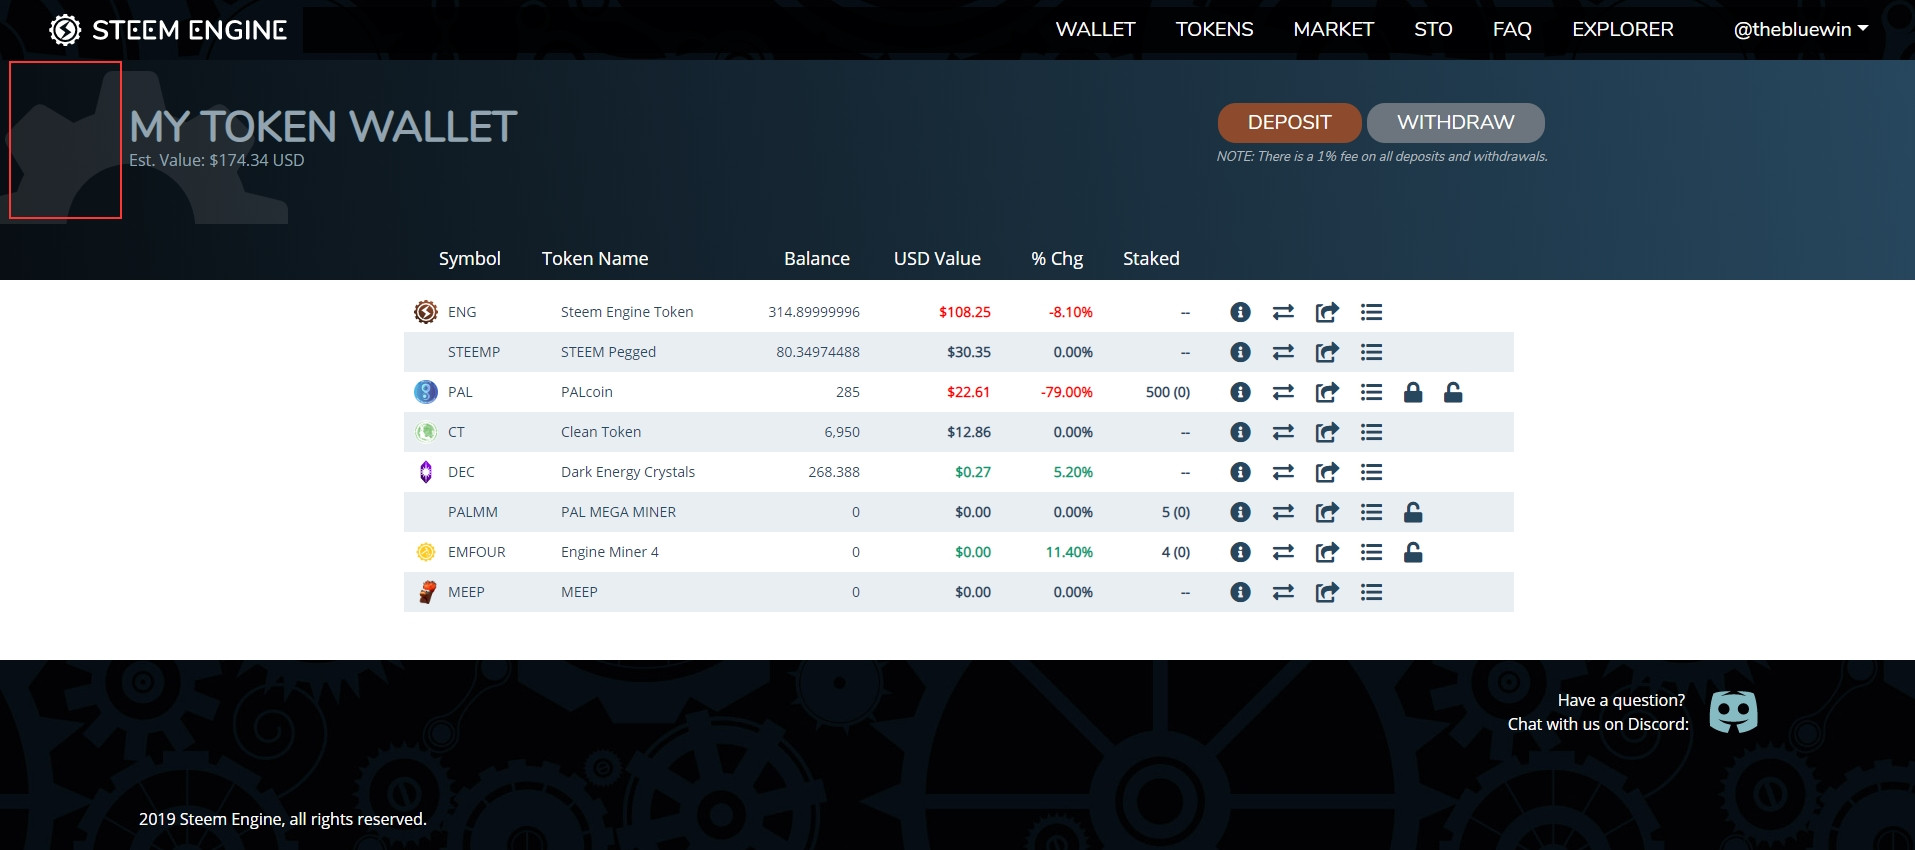Click the Balance column header
Screen dimensions: 1915x850
(817, 259)
